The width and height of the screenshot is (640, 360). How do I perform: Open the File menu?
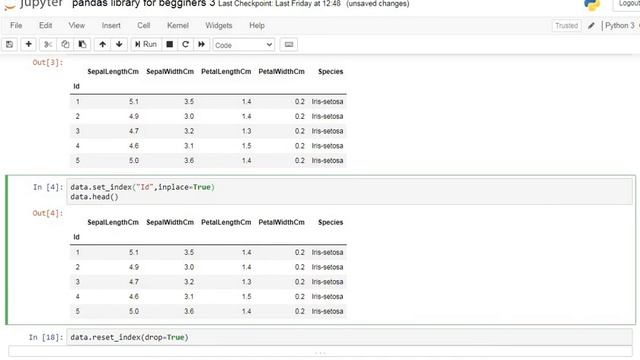click(x=16, y=25)
